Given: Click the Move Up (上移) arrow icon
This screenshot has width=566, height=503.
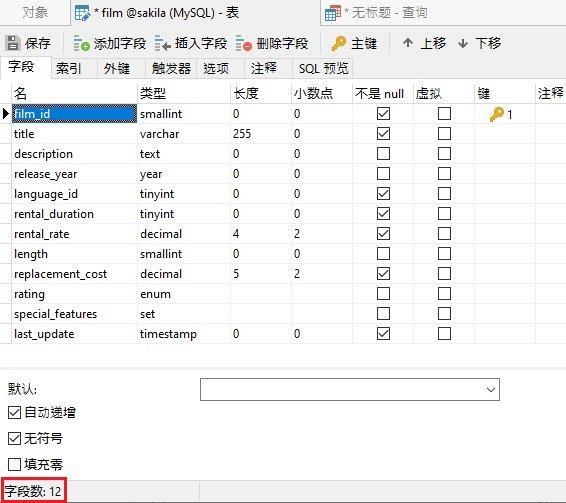Looking at the screenshot, I should (x=408, y=43).
